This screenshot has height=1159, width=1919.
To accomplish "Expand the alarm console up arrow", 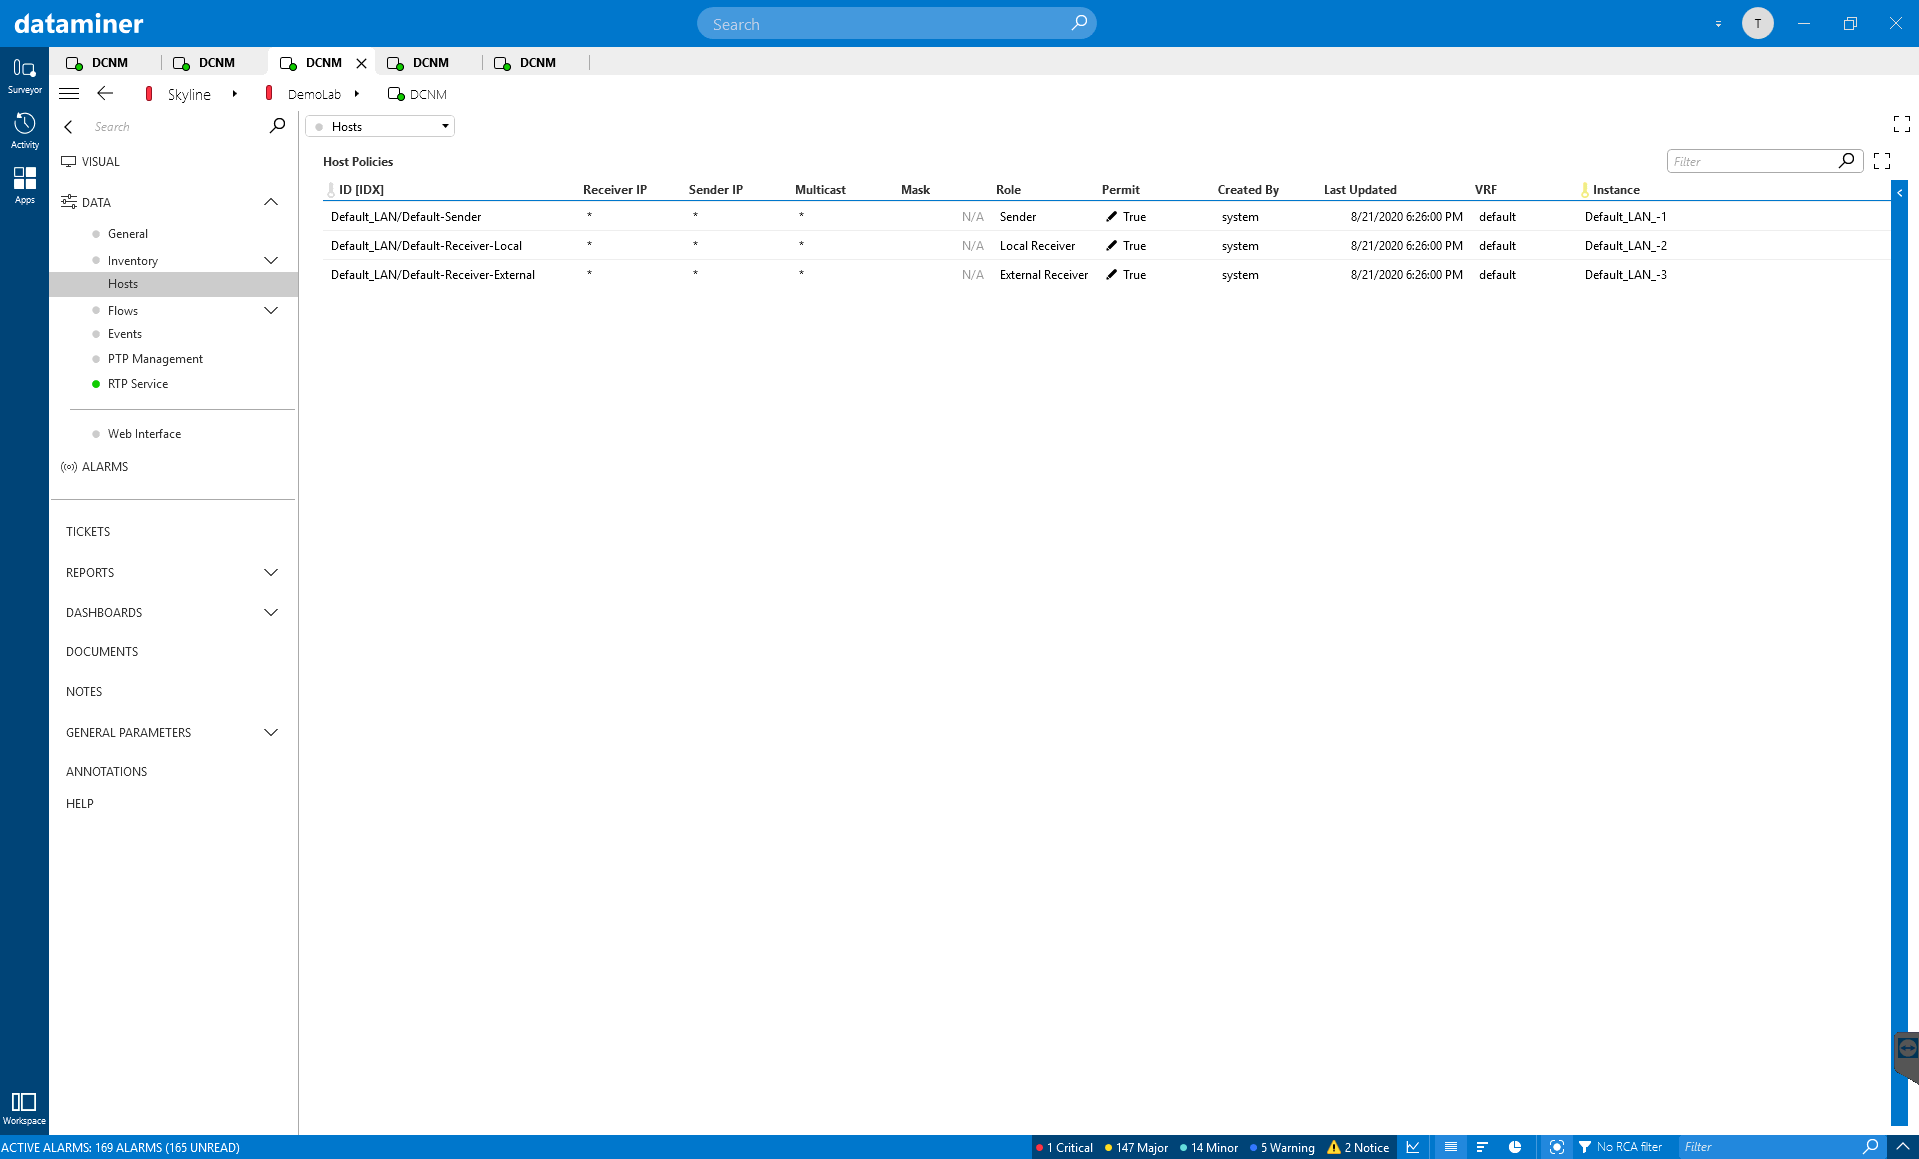I will (x=1902, y=1147).
